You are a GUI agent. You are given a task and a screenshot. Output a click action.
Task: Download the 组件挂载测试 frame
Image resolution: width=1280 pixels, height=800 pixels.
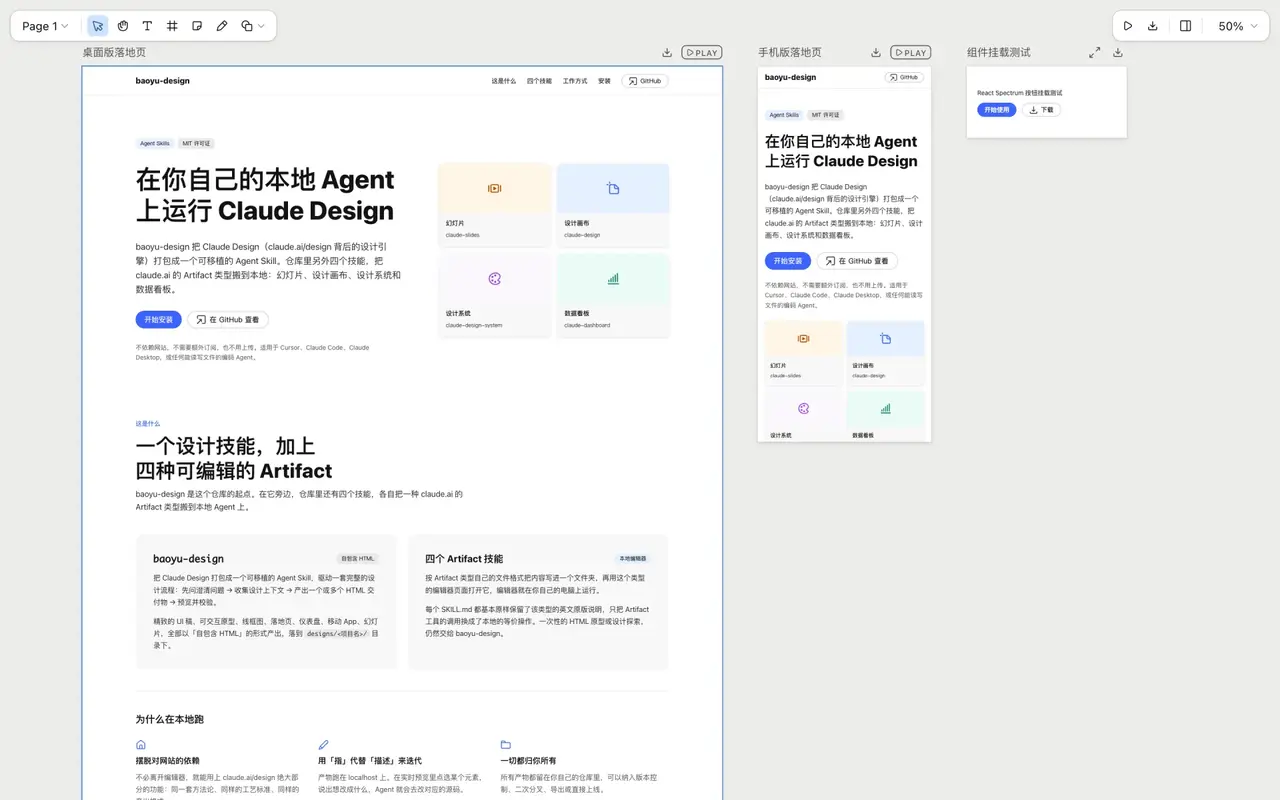[1118, 53]
